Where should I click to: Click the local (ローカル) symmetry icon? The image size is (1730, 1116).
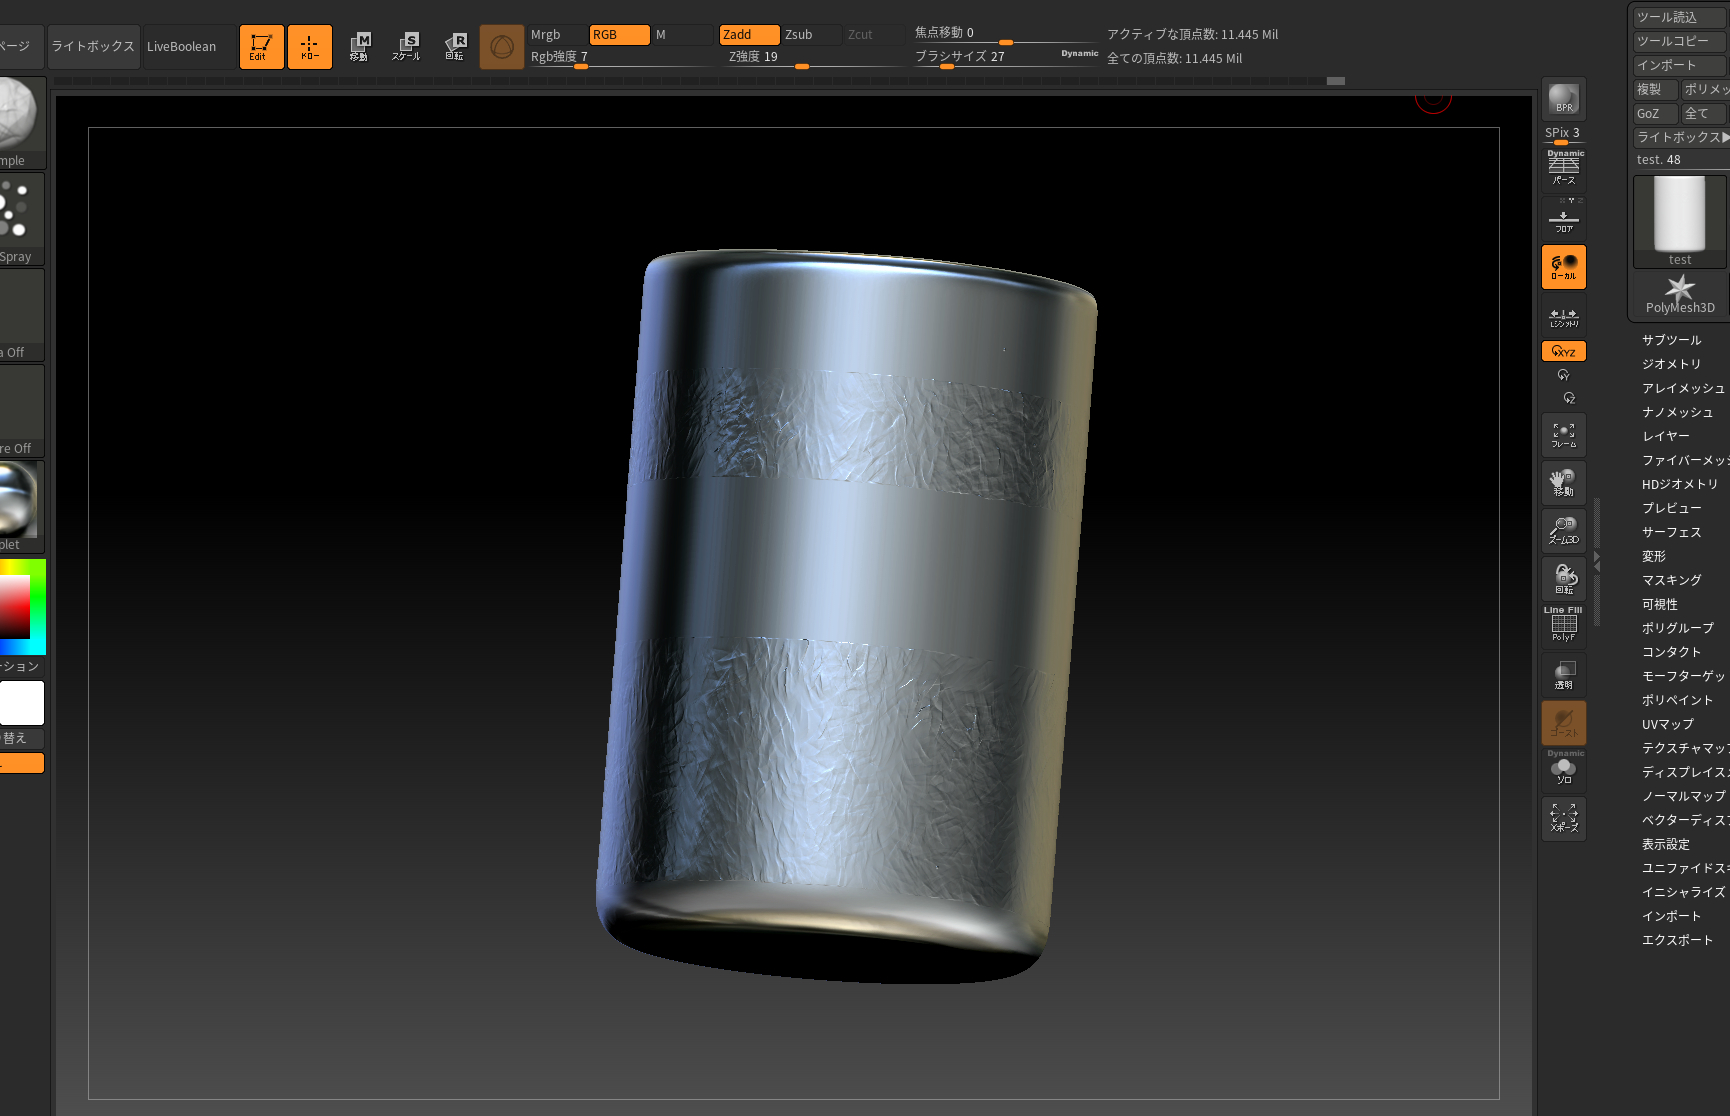point(1564,267)
